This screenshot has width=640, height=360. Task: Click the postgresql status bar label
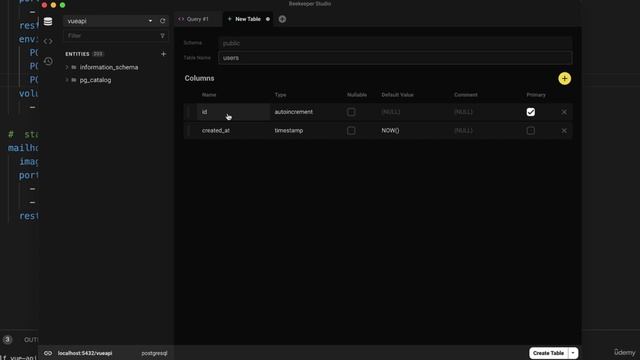click(x=154, y=353)
